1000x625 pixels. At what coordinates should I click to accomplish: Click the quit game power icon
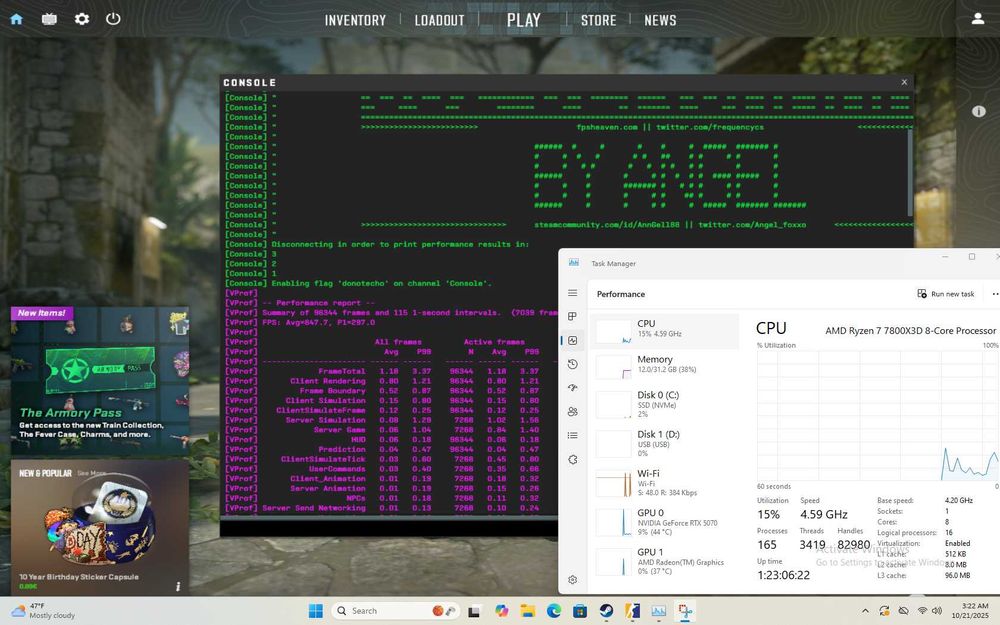(113, 19)
